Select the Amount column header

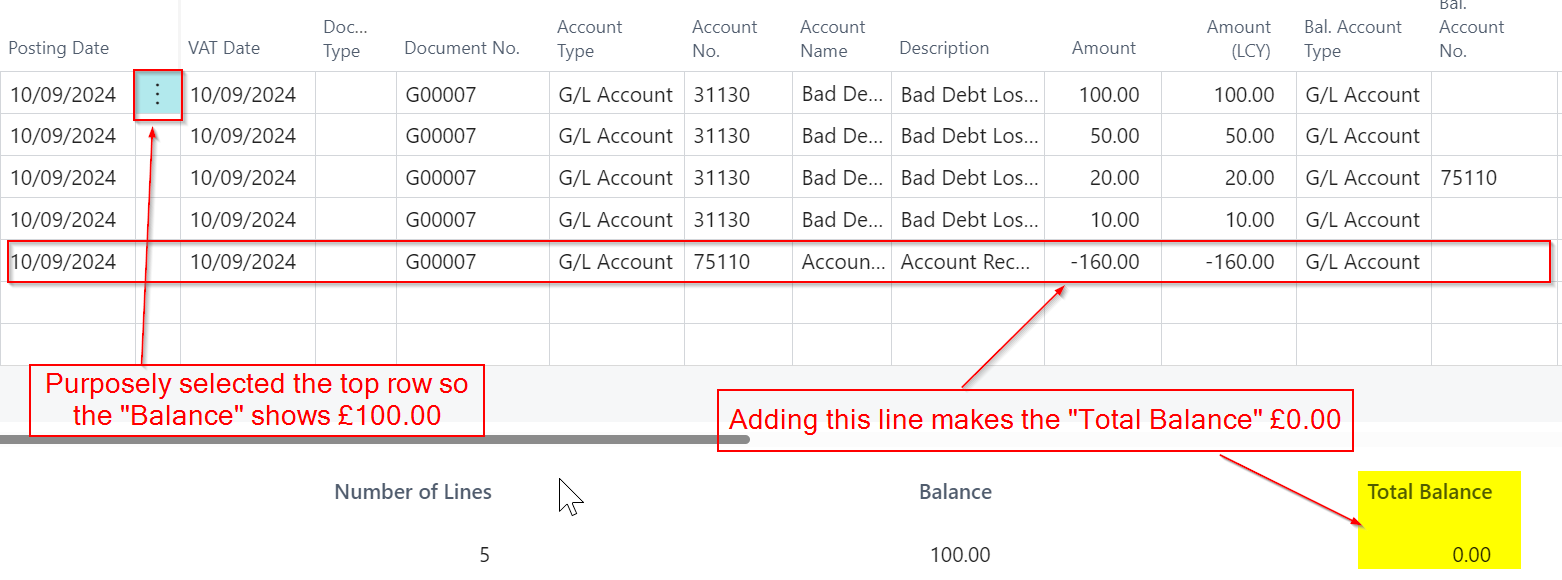pos(1103,48)
